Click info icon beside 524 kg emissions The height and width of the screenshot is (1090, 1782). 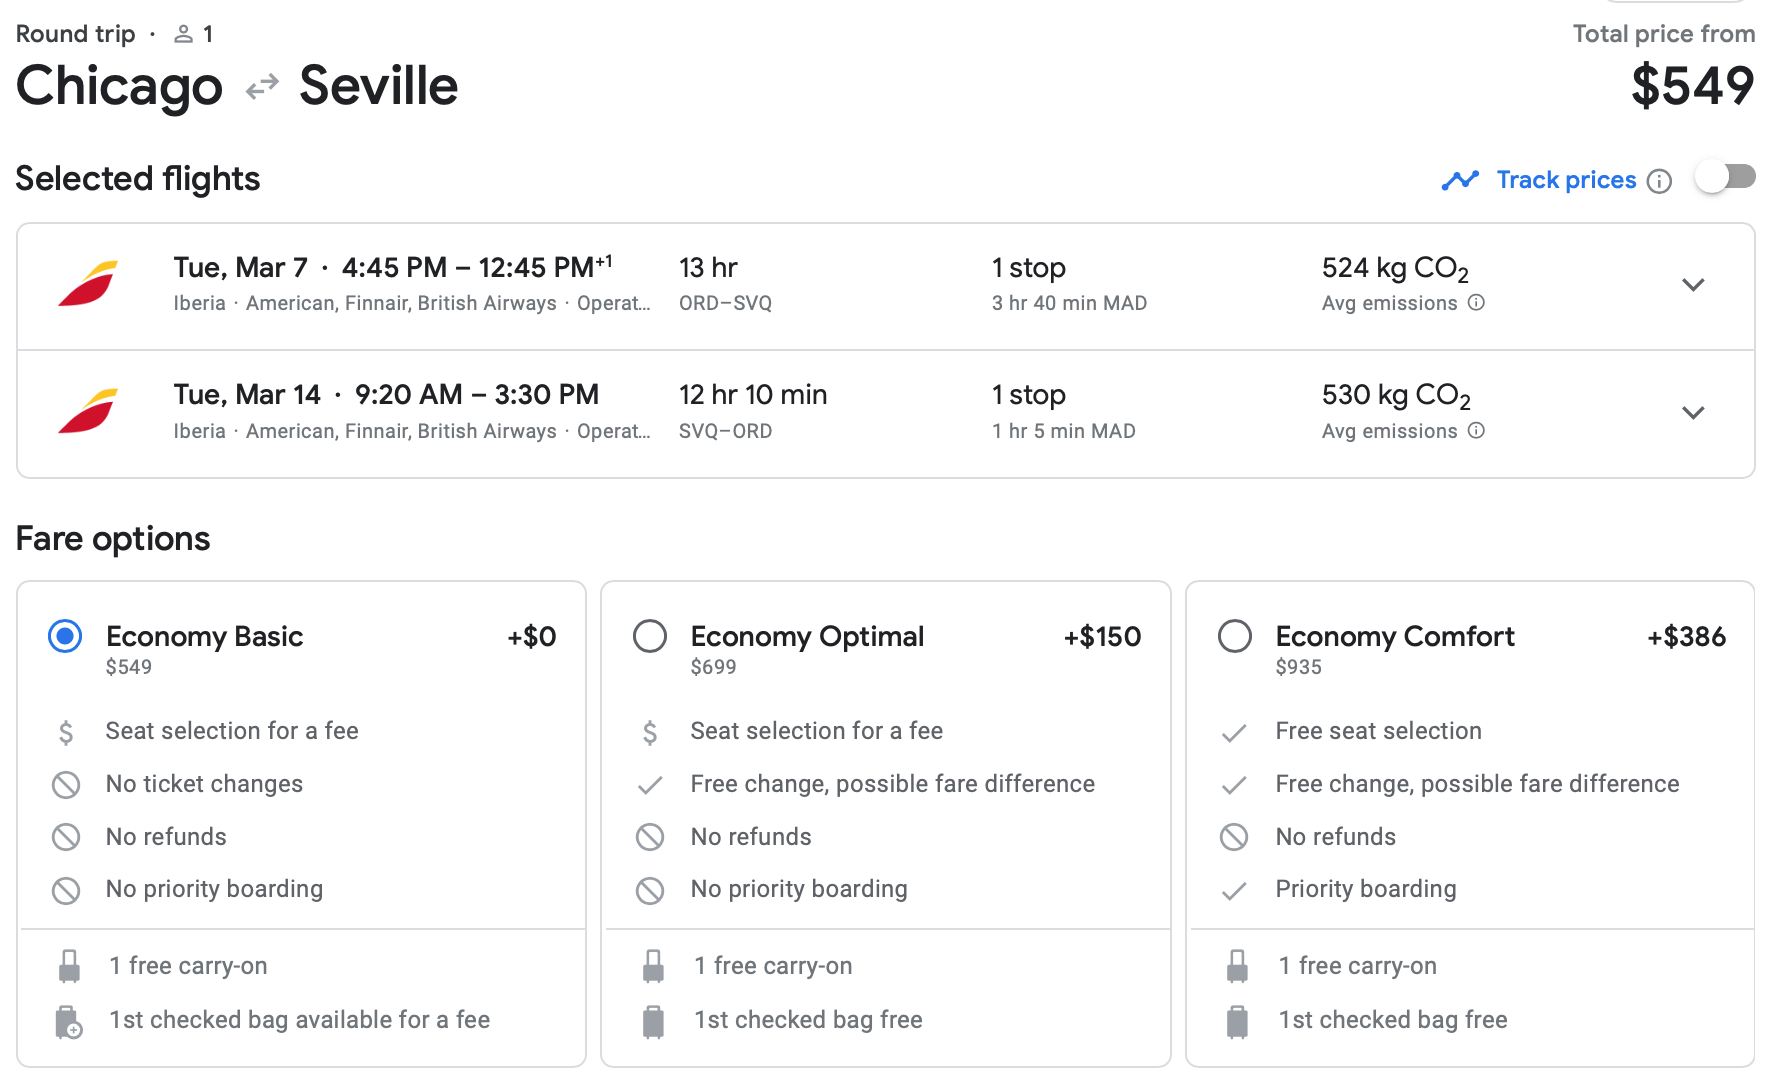1476,303
